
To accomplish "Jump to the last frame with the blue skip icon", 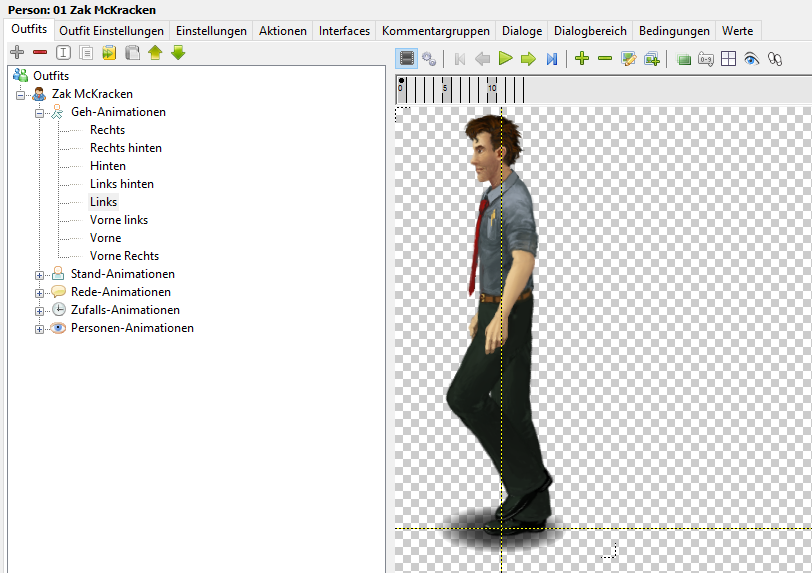I will pyautogui.click(x=552, y=59).
